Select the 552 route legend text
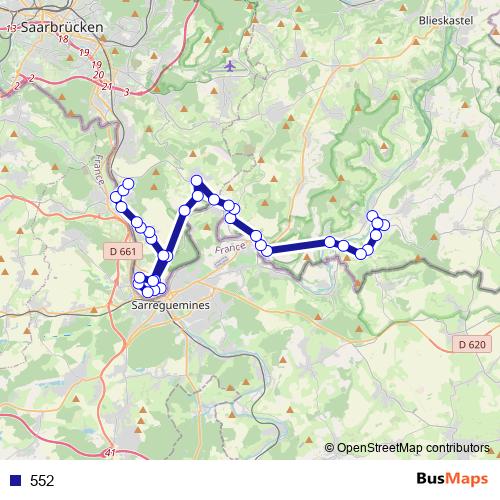The width and height of the screenshot is (500, 500). coord(42,481)
